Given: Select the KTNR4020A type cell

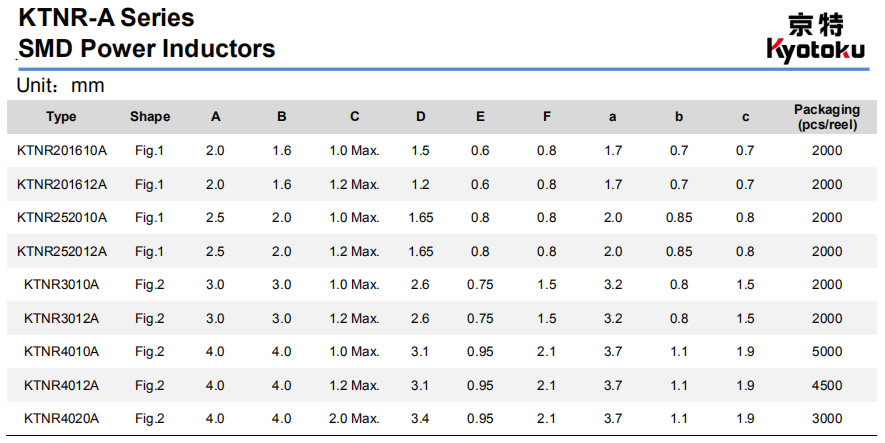Looking at the screenshot, I should pyautogui.click(x=62, y=418).
